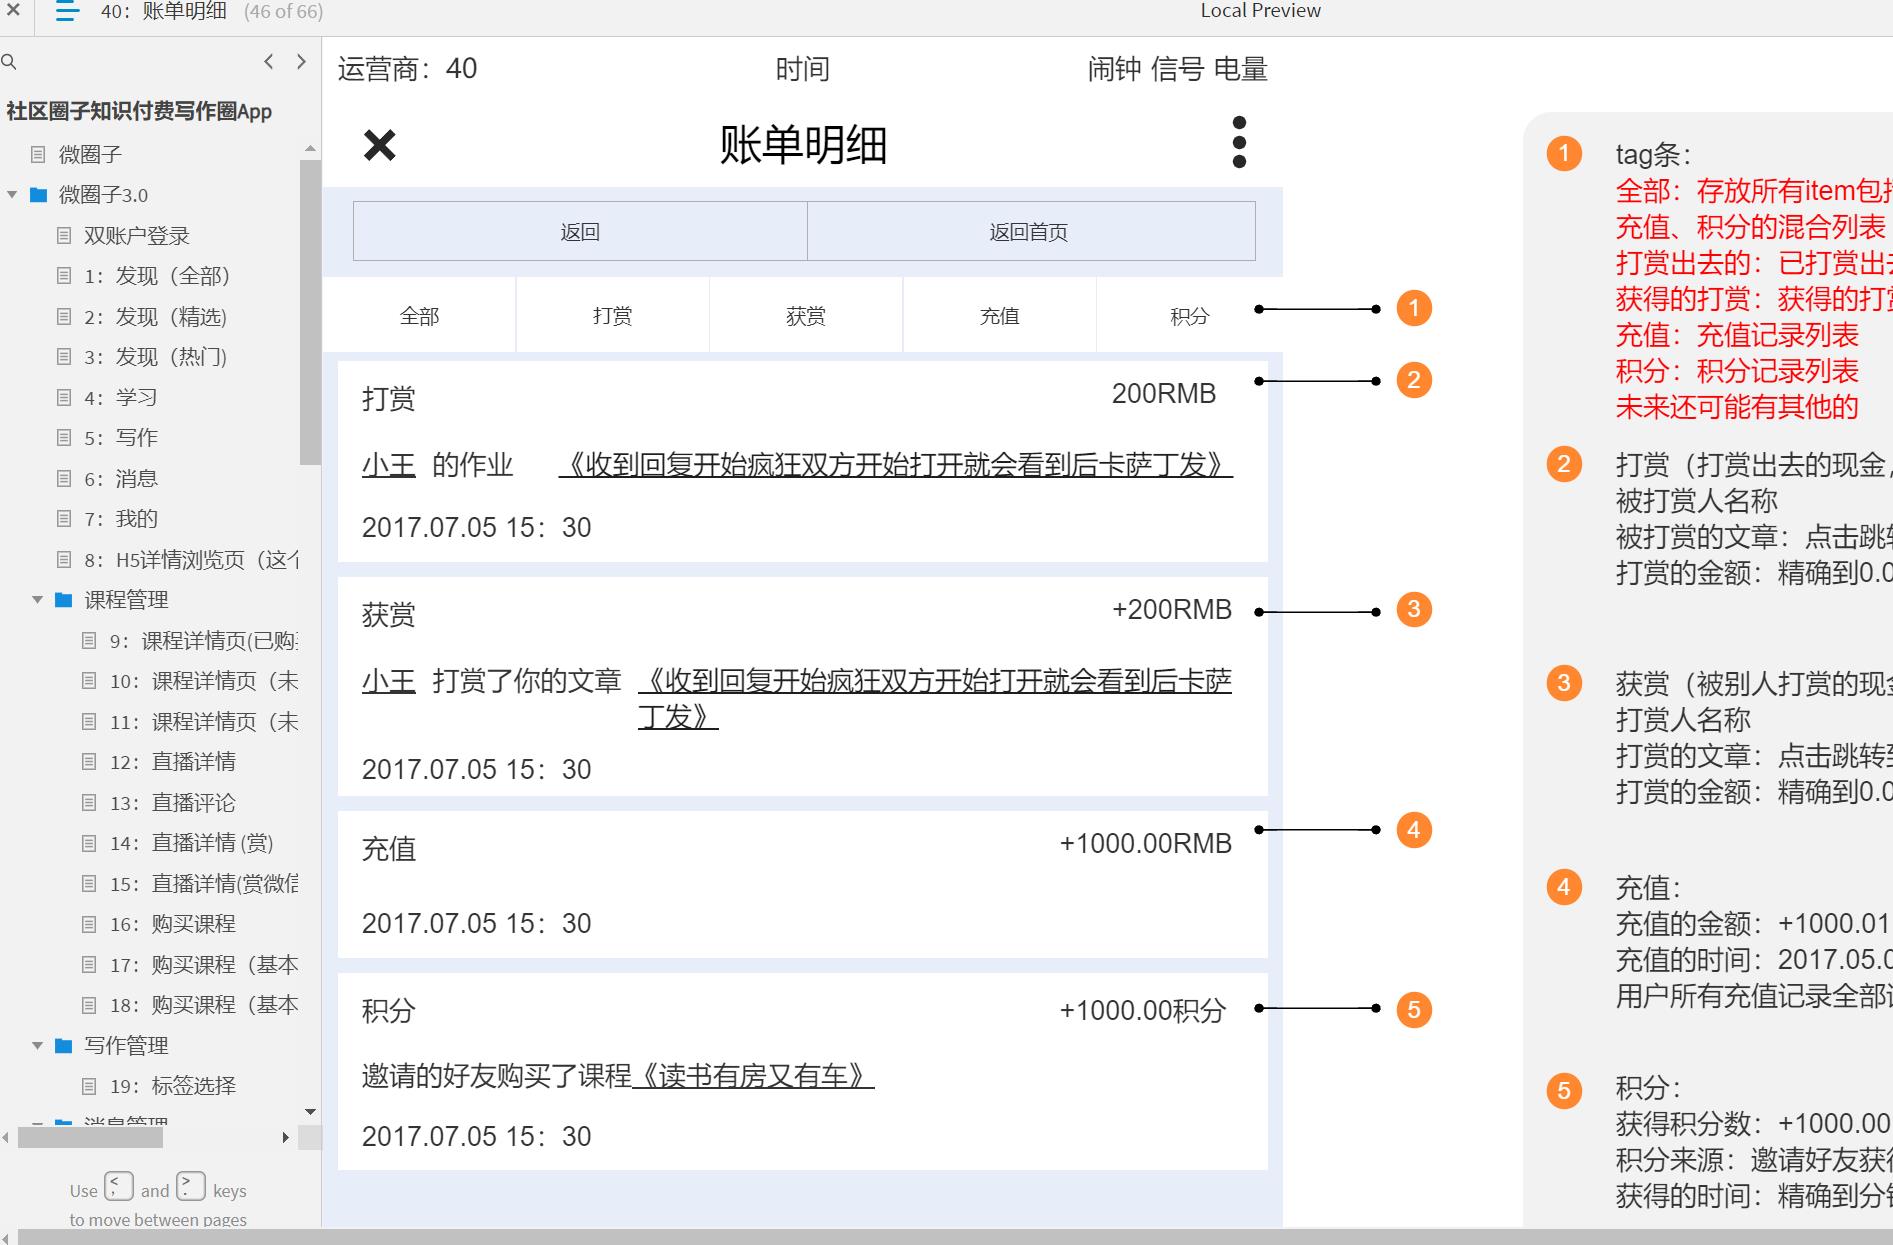
Task: Open page 7: 我的
Action: click(x=121, y=519)
